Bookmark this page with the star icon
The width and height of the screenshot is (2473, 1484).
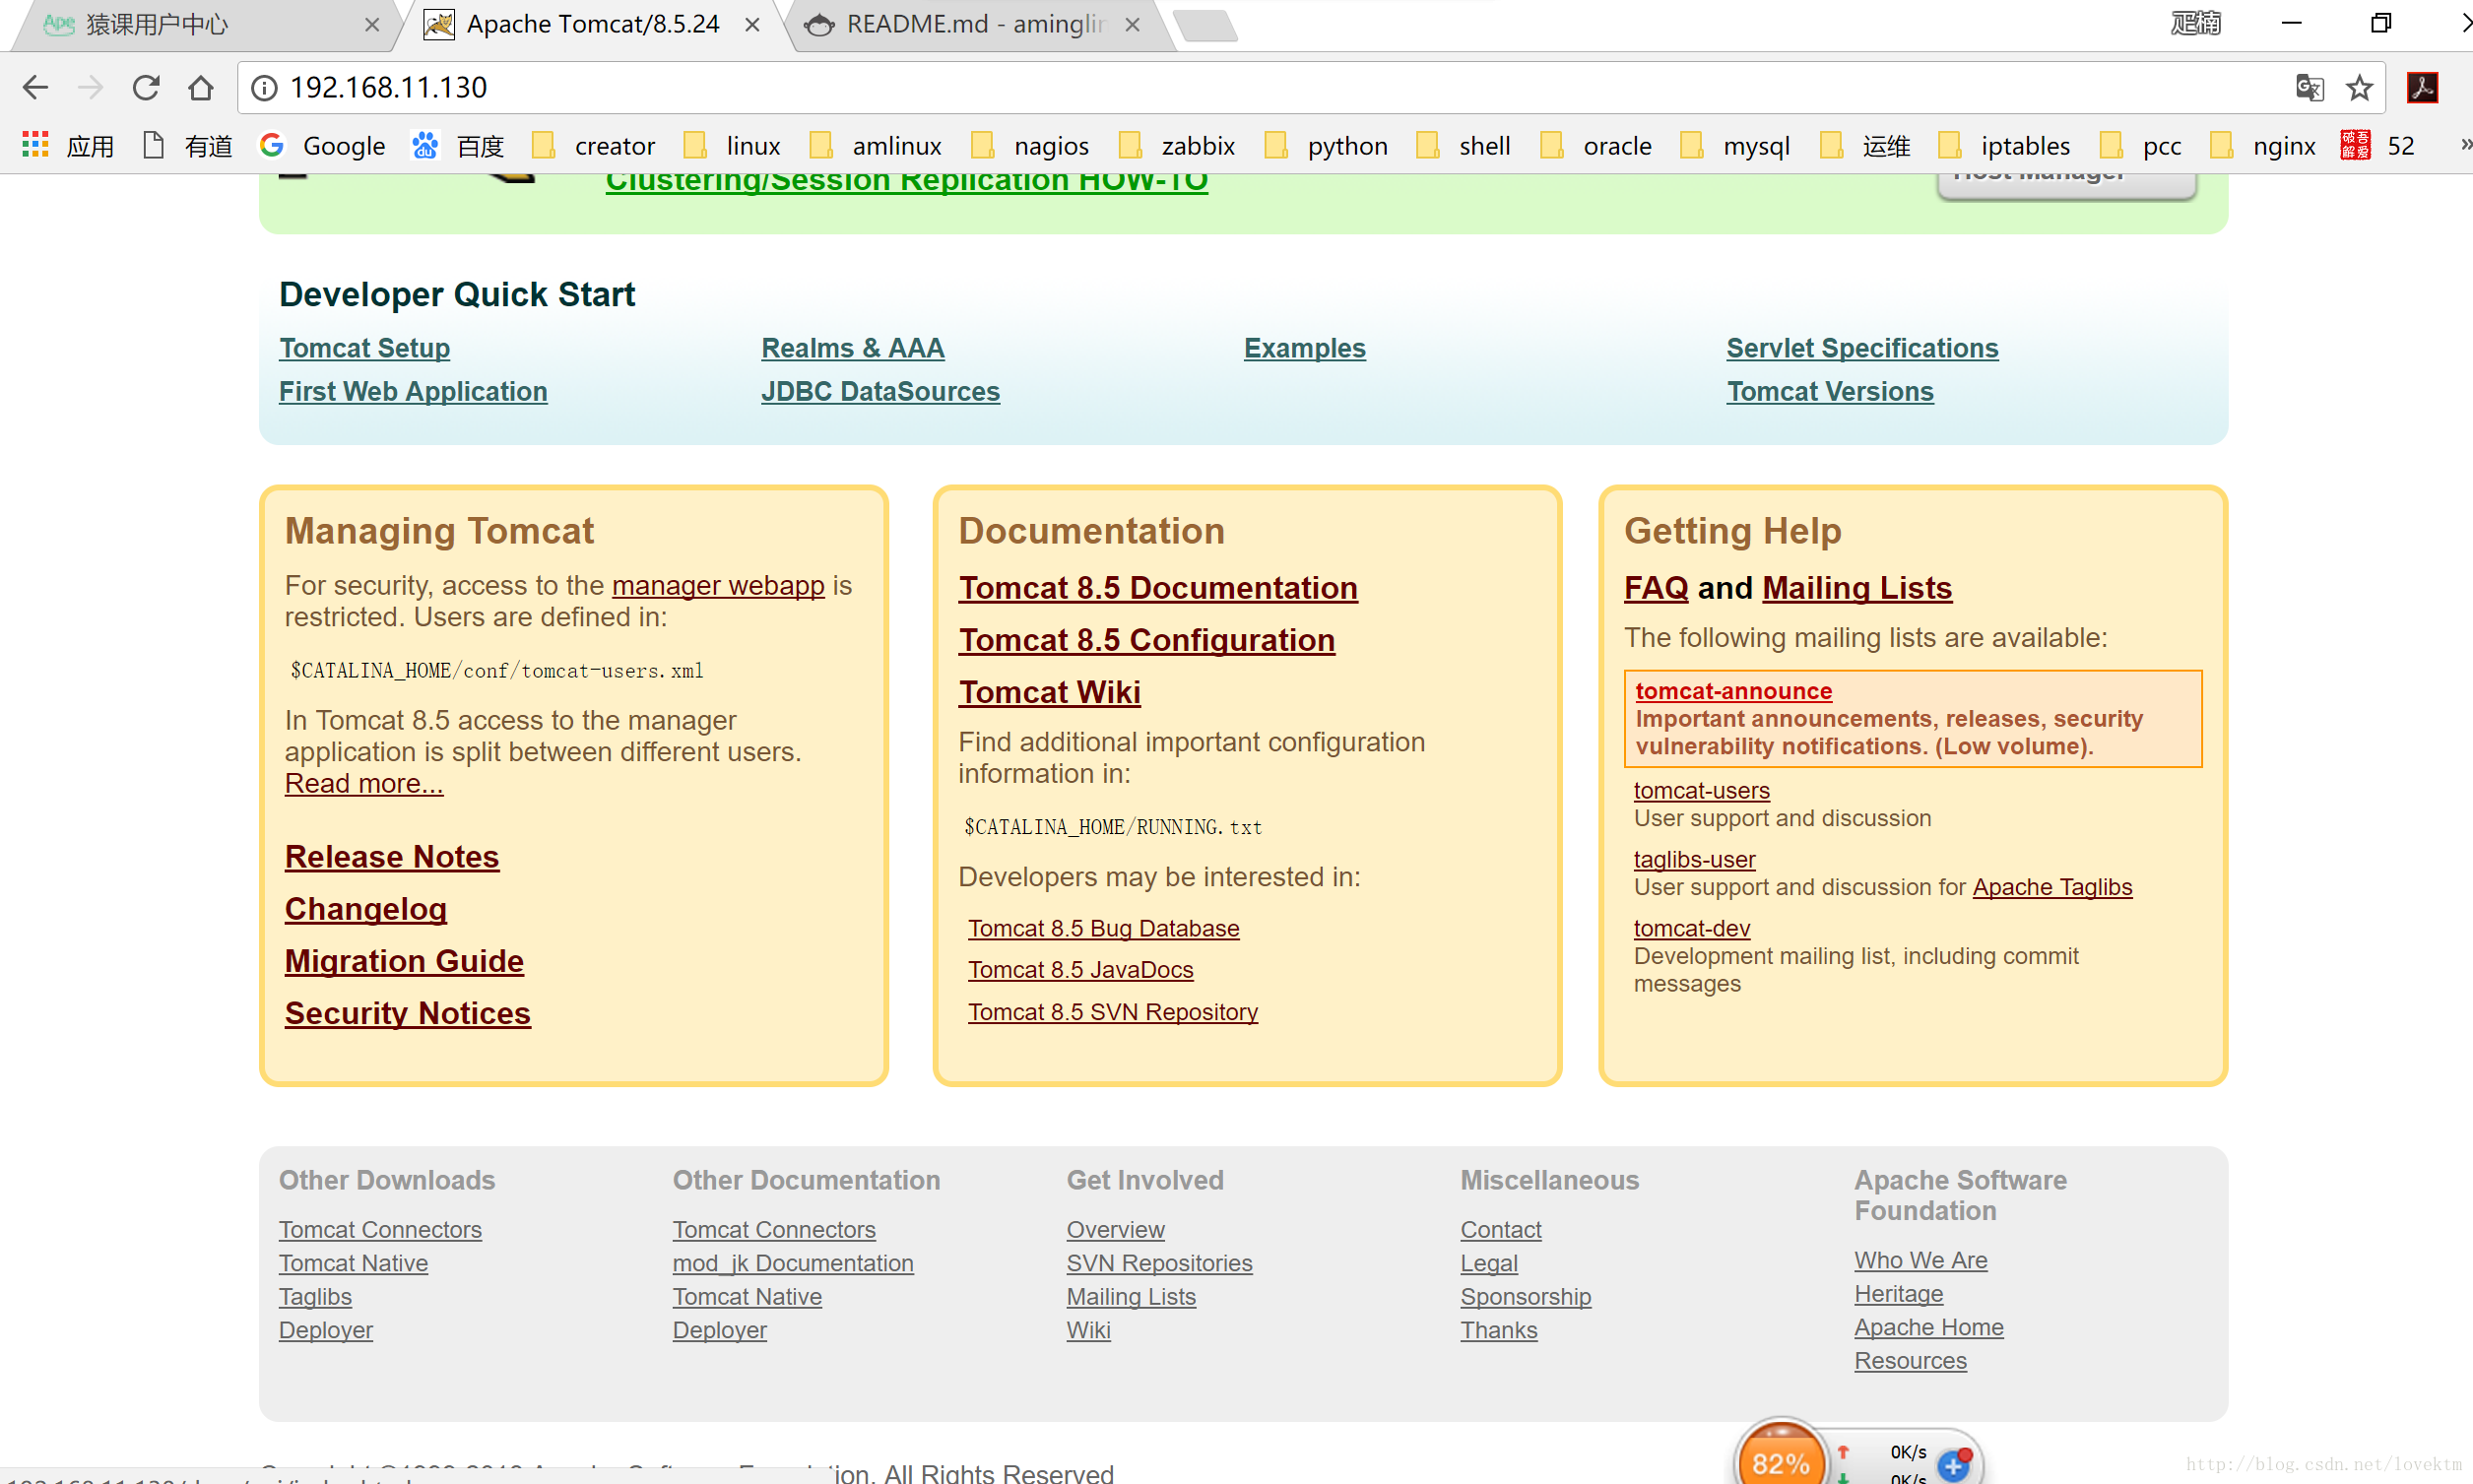coord(2359,88)
